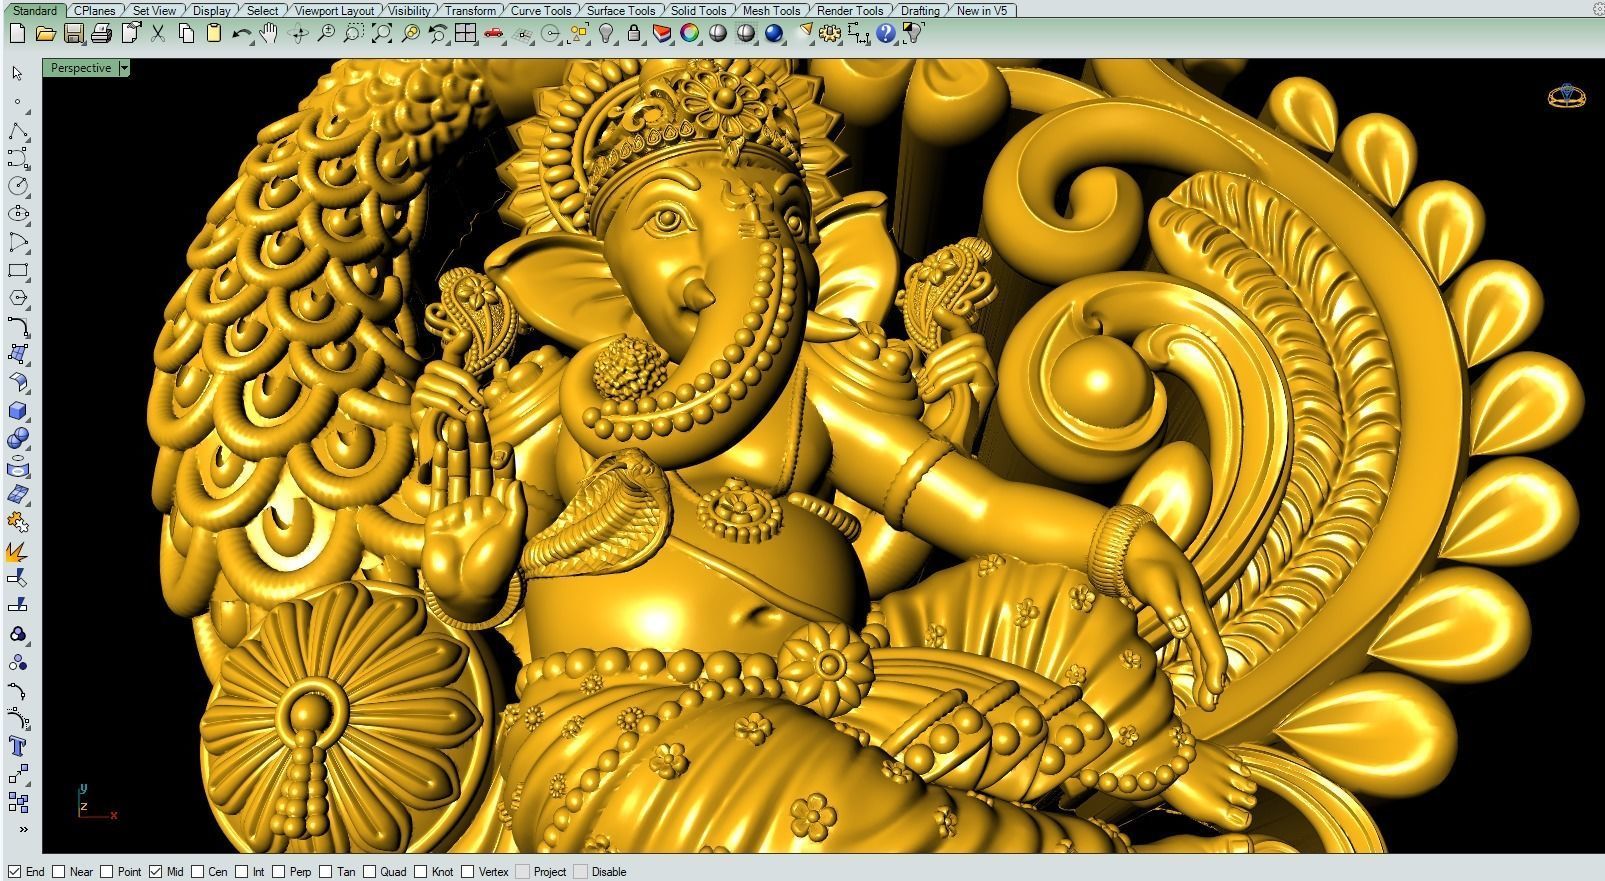Viewport: 1605px width, 881px height.
Task: Click the Zoom Extents icon
Action: 381,33
